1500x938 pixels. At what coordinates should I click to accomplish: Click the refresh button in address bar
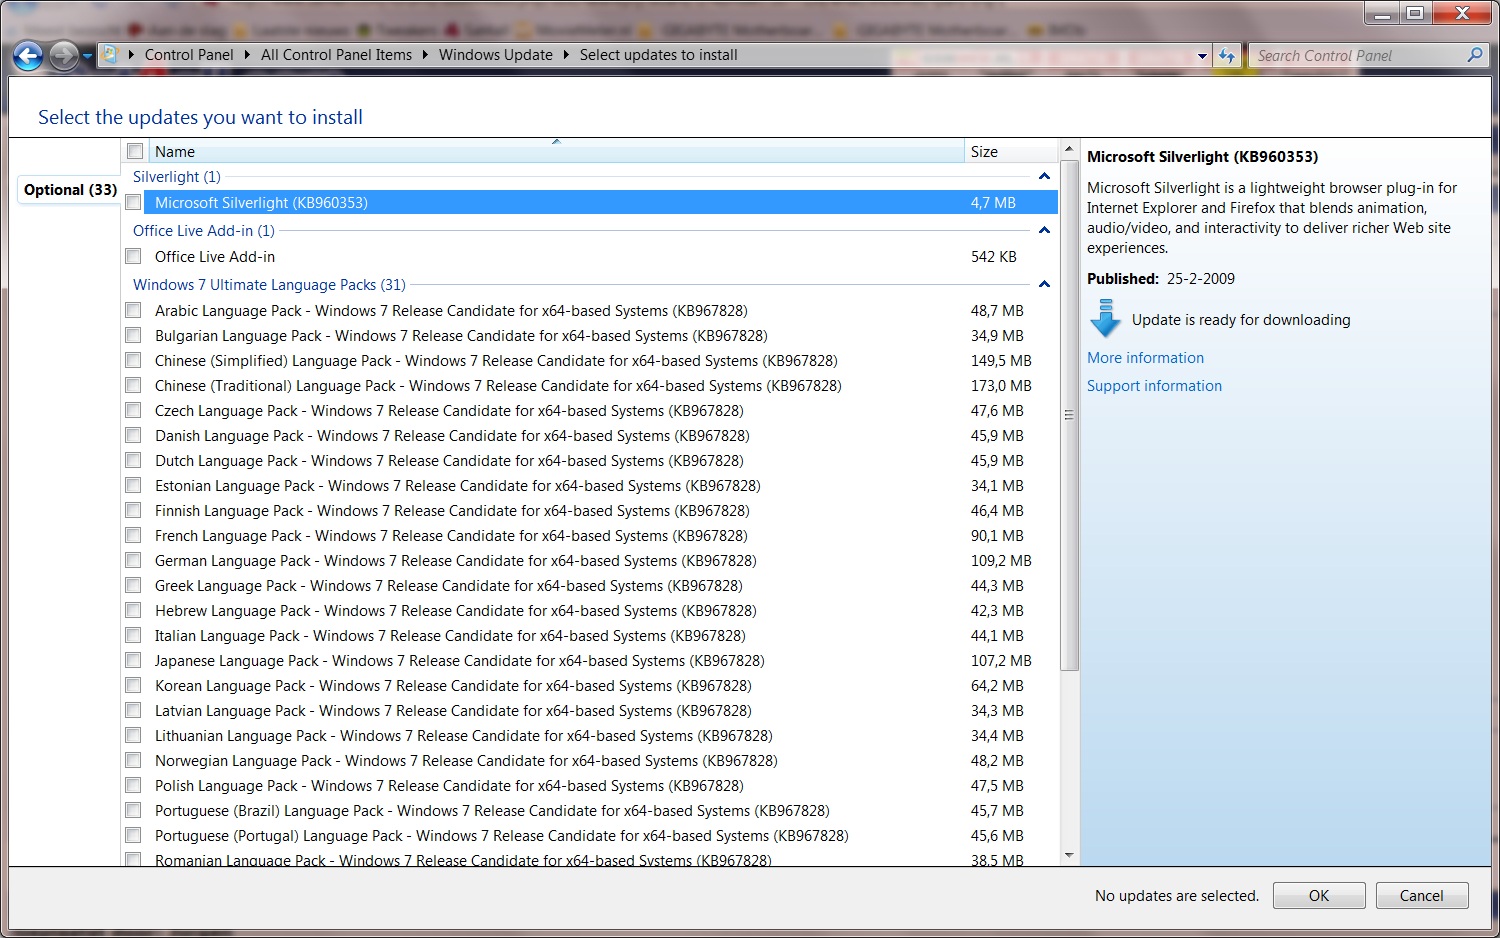[1227, 56]
